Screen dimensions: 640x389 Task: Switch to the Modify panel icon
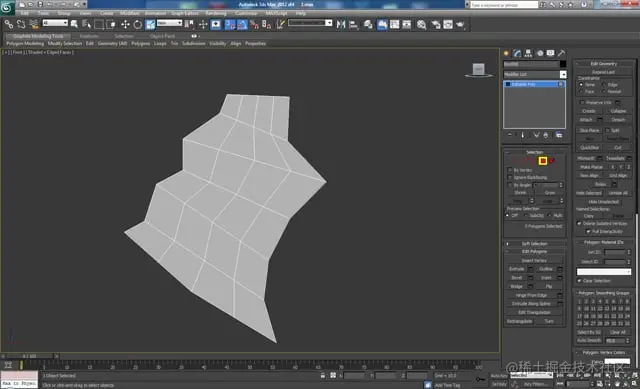(517, 53)
